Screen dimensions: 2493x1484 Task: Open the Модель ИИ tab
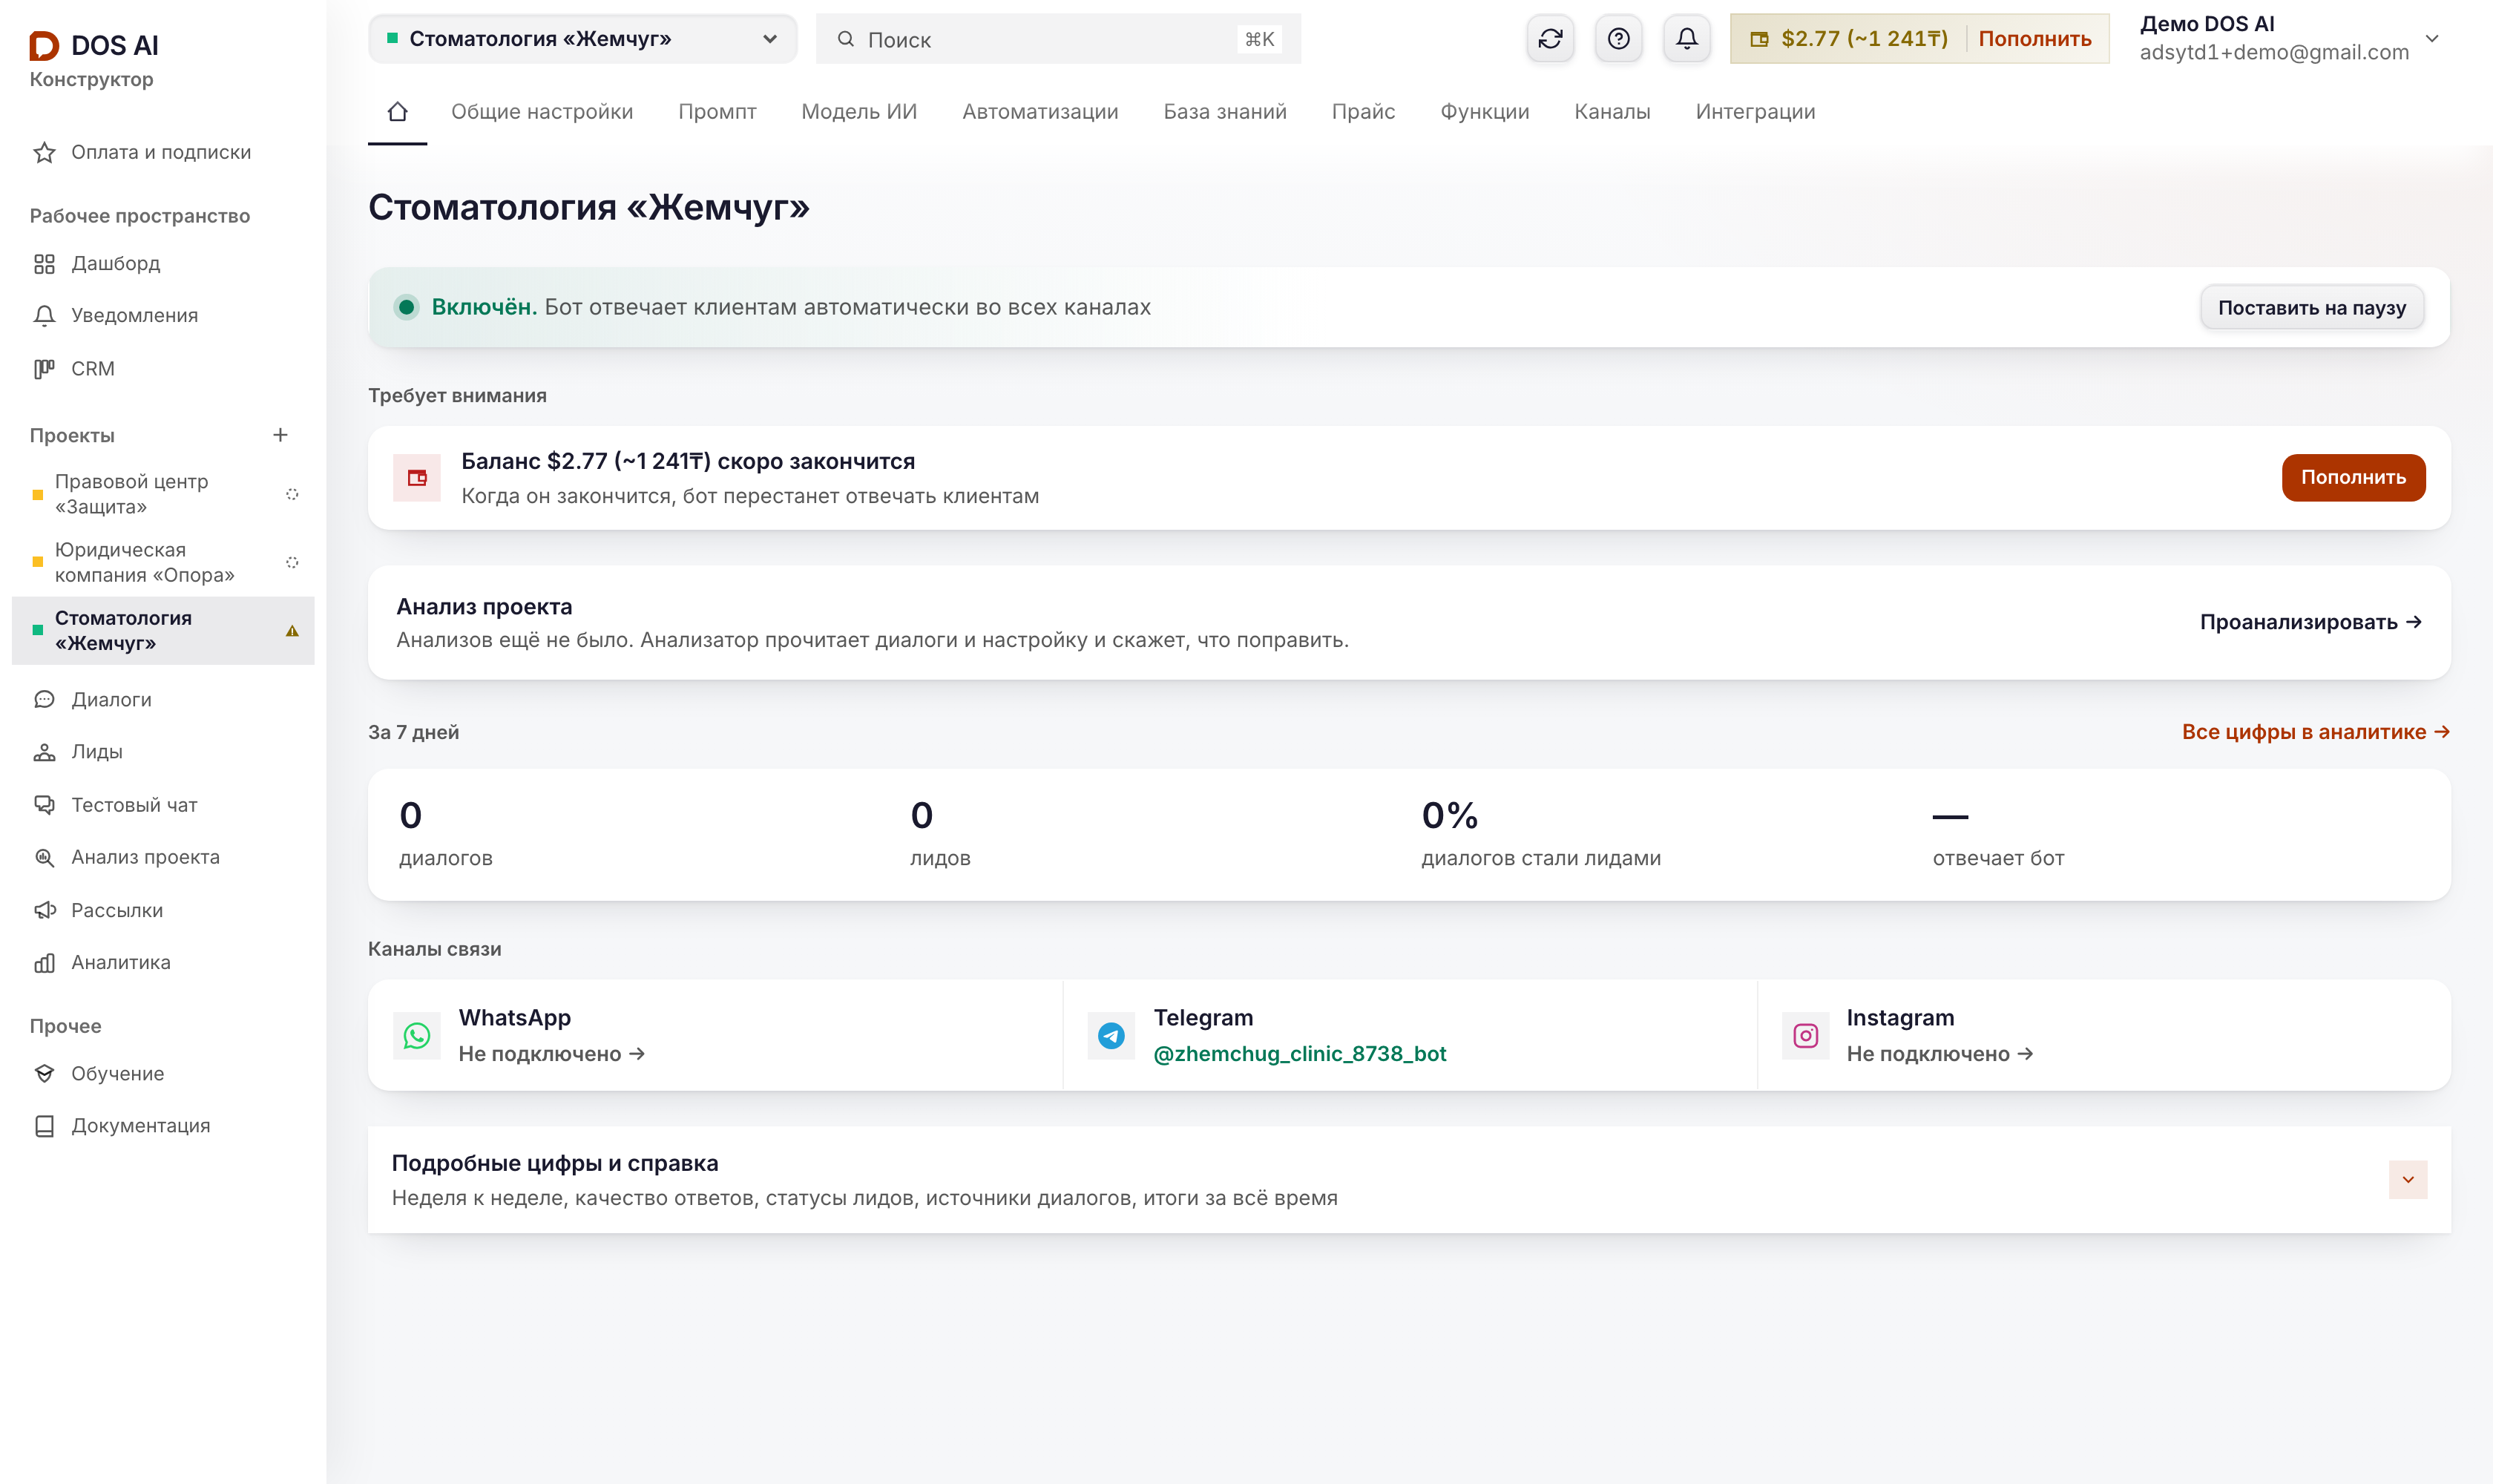(x=859, y=112)
